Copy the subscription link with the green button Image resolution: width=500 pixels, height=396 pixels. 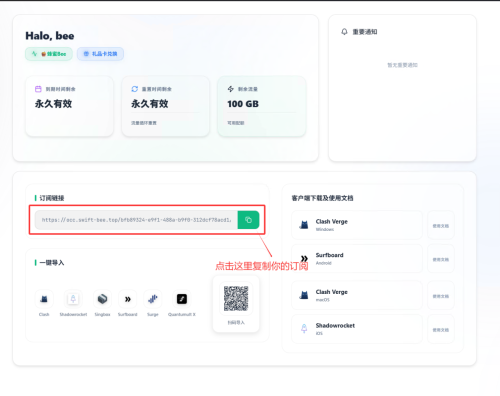248,220
